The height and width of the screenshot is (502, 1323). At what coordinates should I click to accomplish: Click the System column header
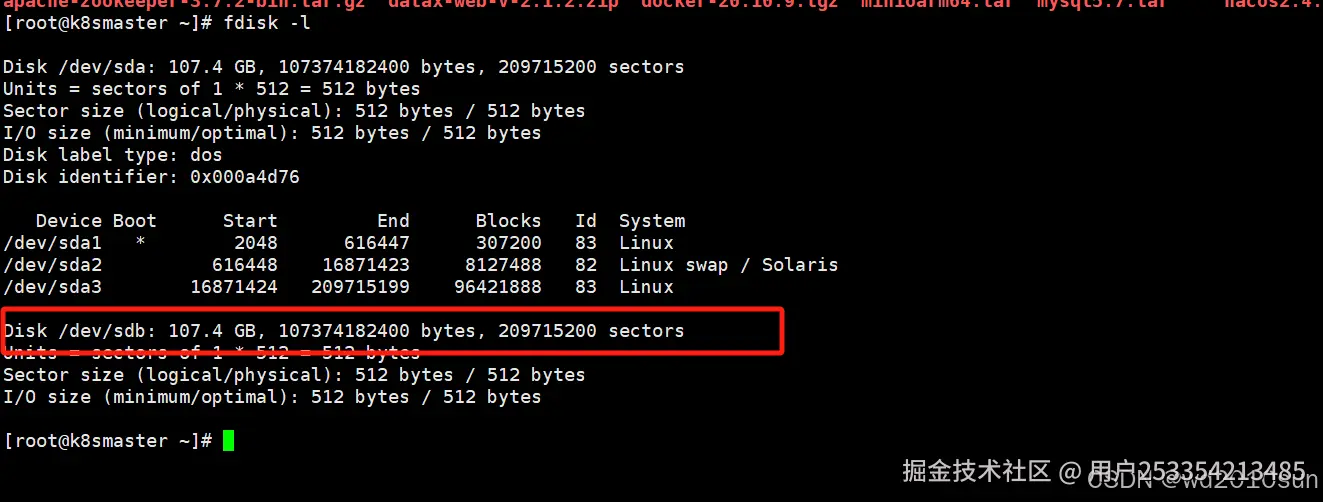click(652, 221)
